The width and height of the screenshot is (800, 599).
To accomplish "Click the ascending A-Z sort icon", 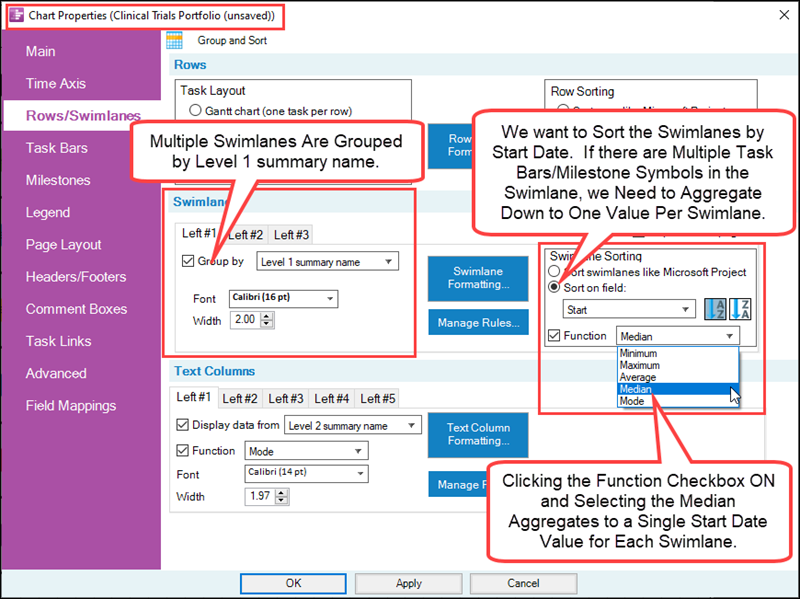I will coord(715,307).
